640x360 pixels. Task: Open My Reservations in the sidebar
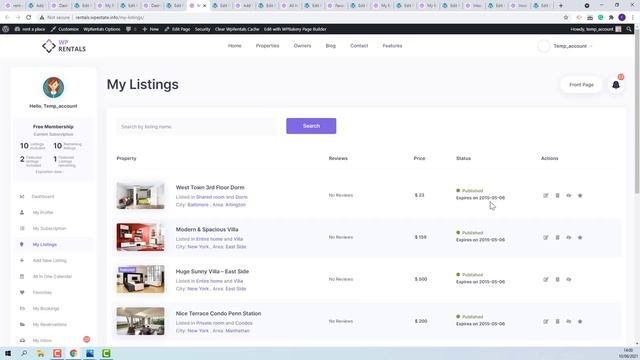[50, 324]
